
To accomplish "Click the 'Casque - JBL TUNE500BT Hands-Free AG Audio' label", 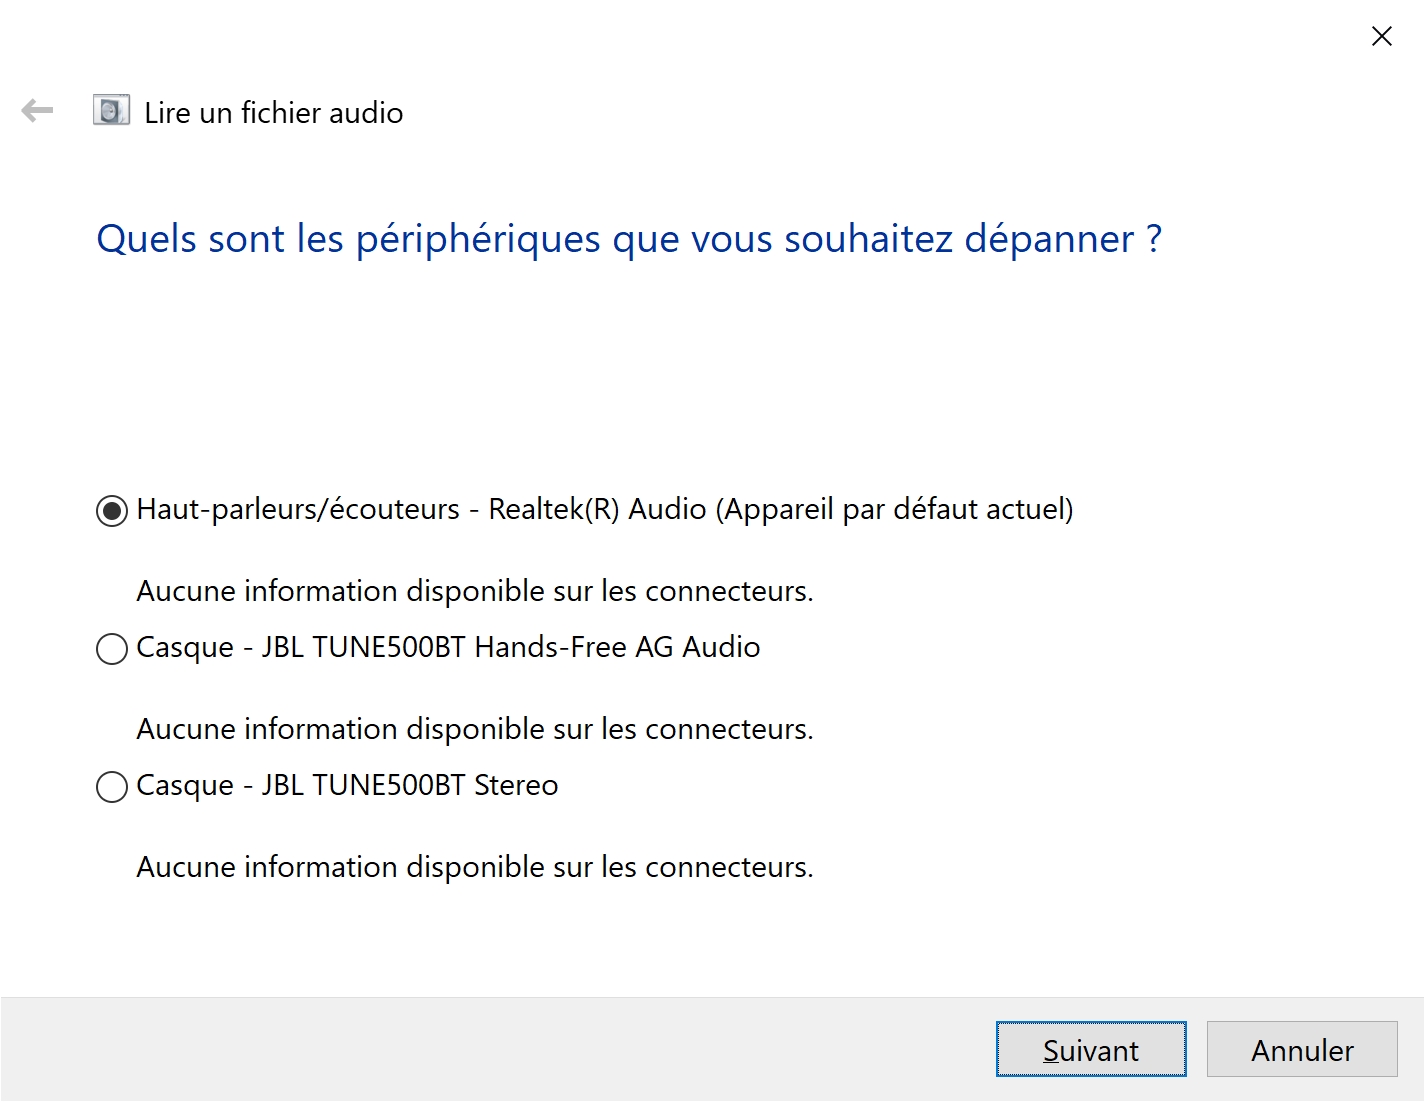I will tap(448, 647).
